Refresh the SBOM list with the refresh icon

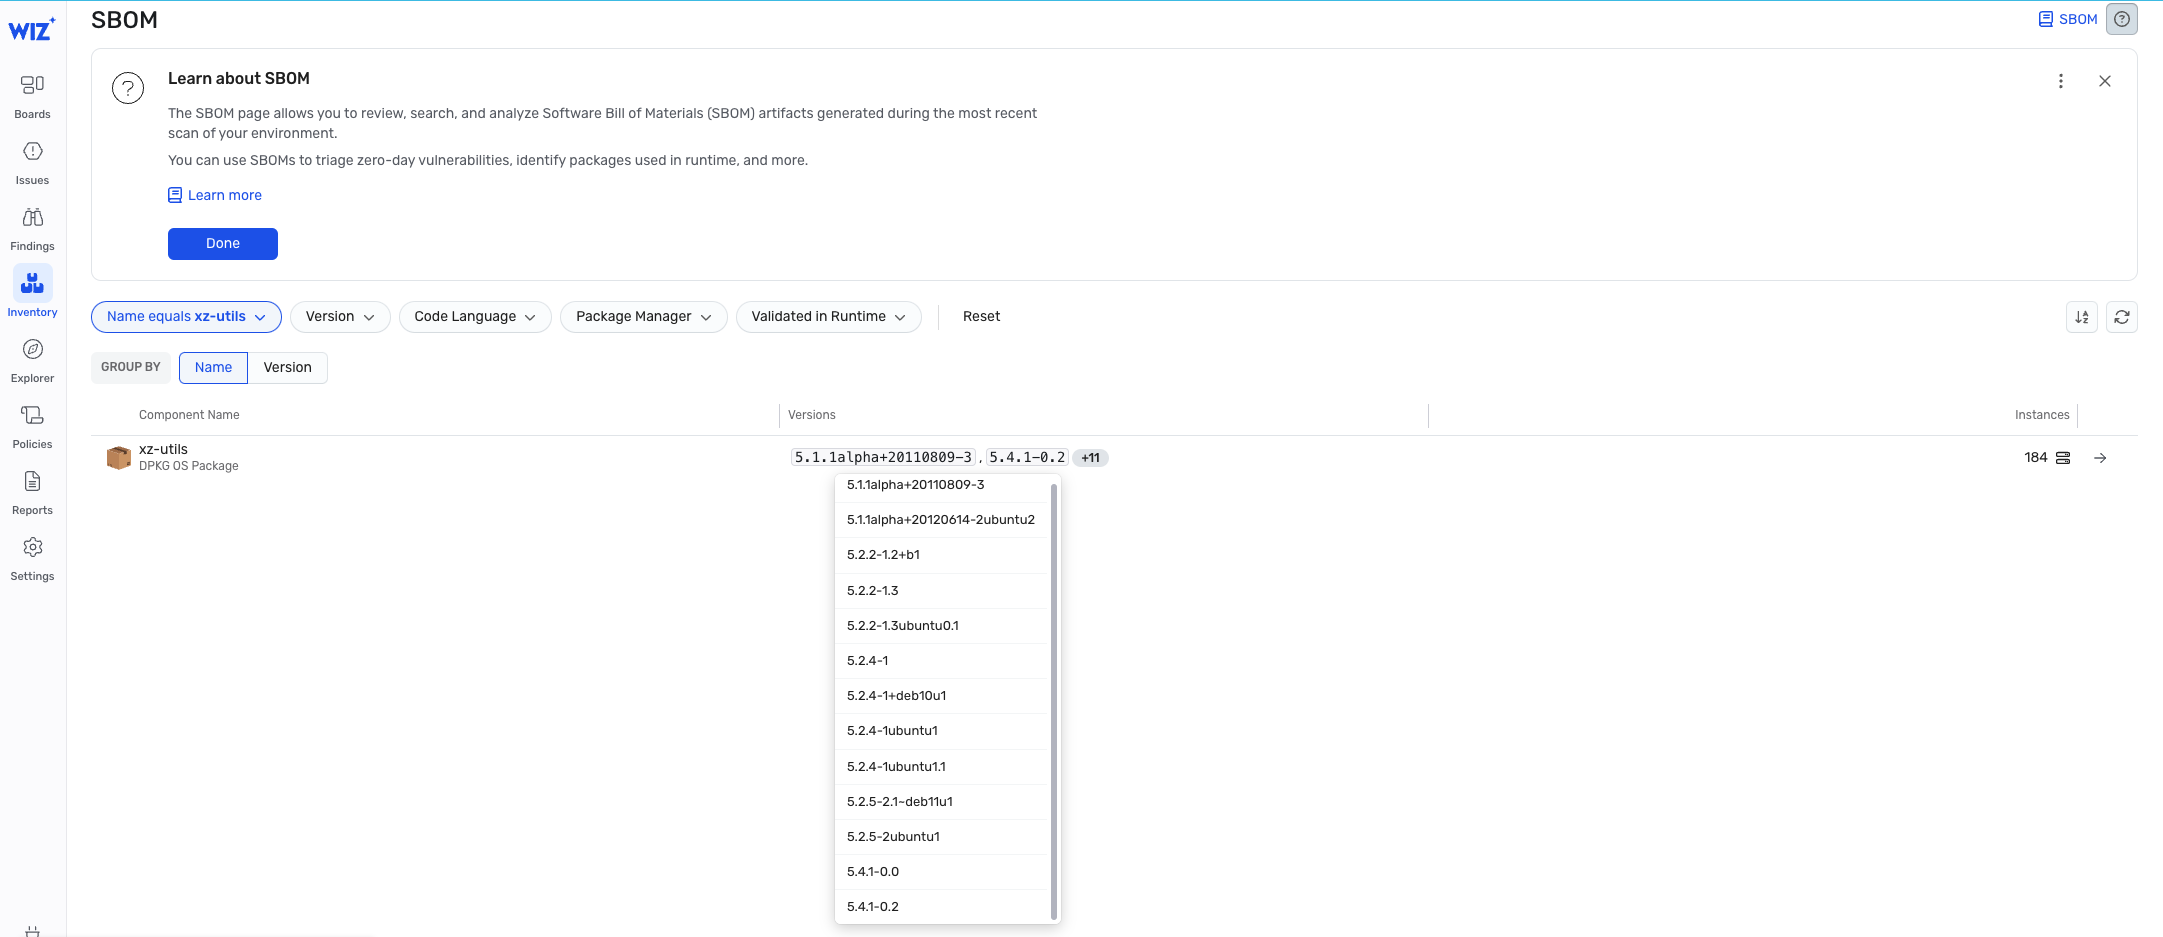coord(2121,316)
